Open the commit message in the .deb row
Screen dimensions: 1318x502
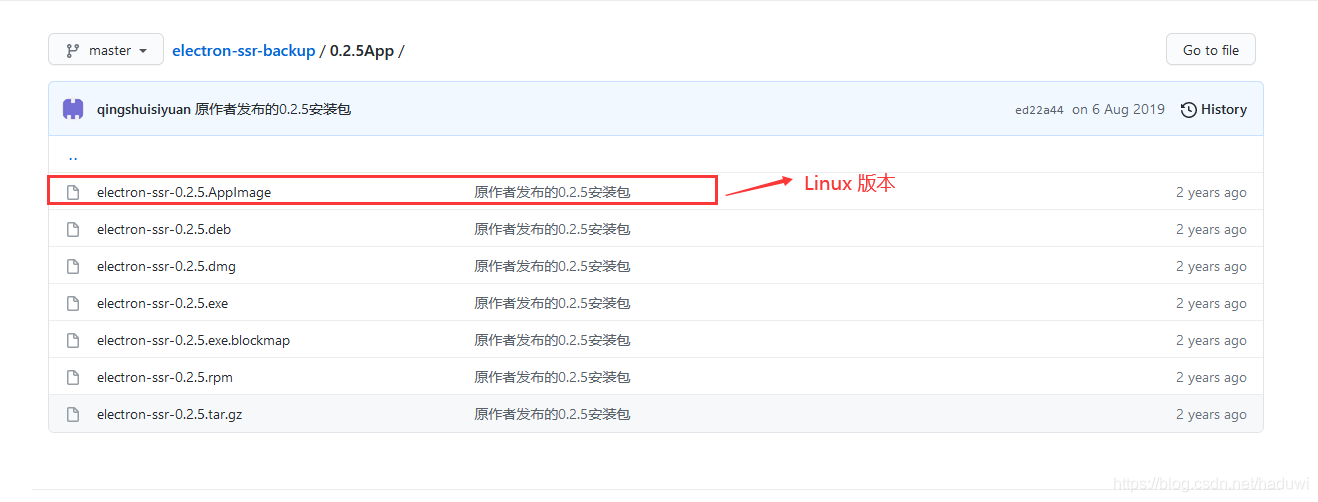pyautogui.click(x=552, y=229)
